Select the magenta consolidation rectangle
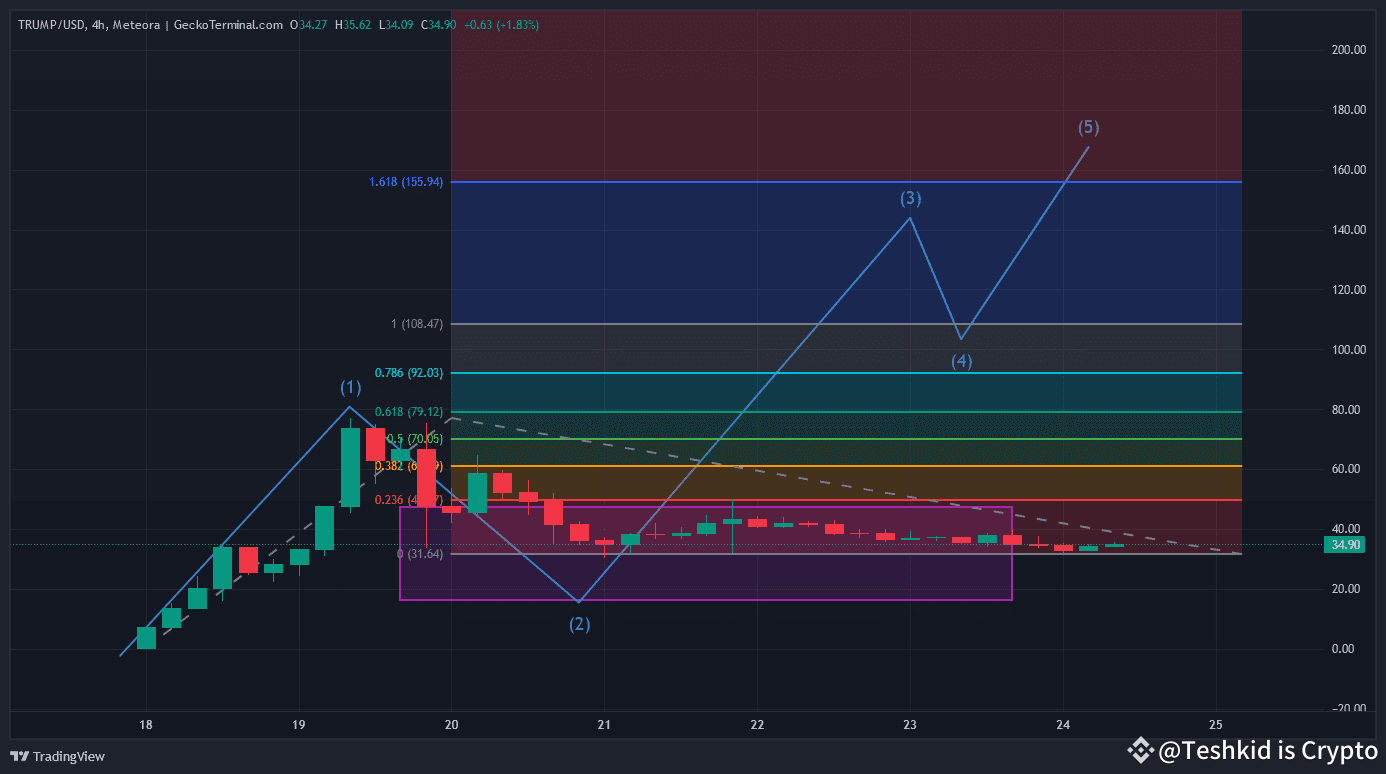 coord(706,599)
